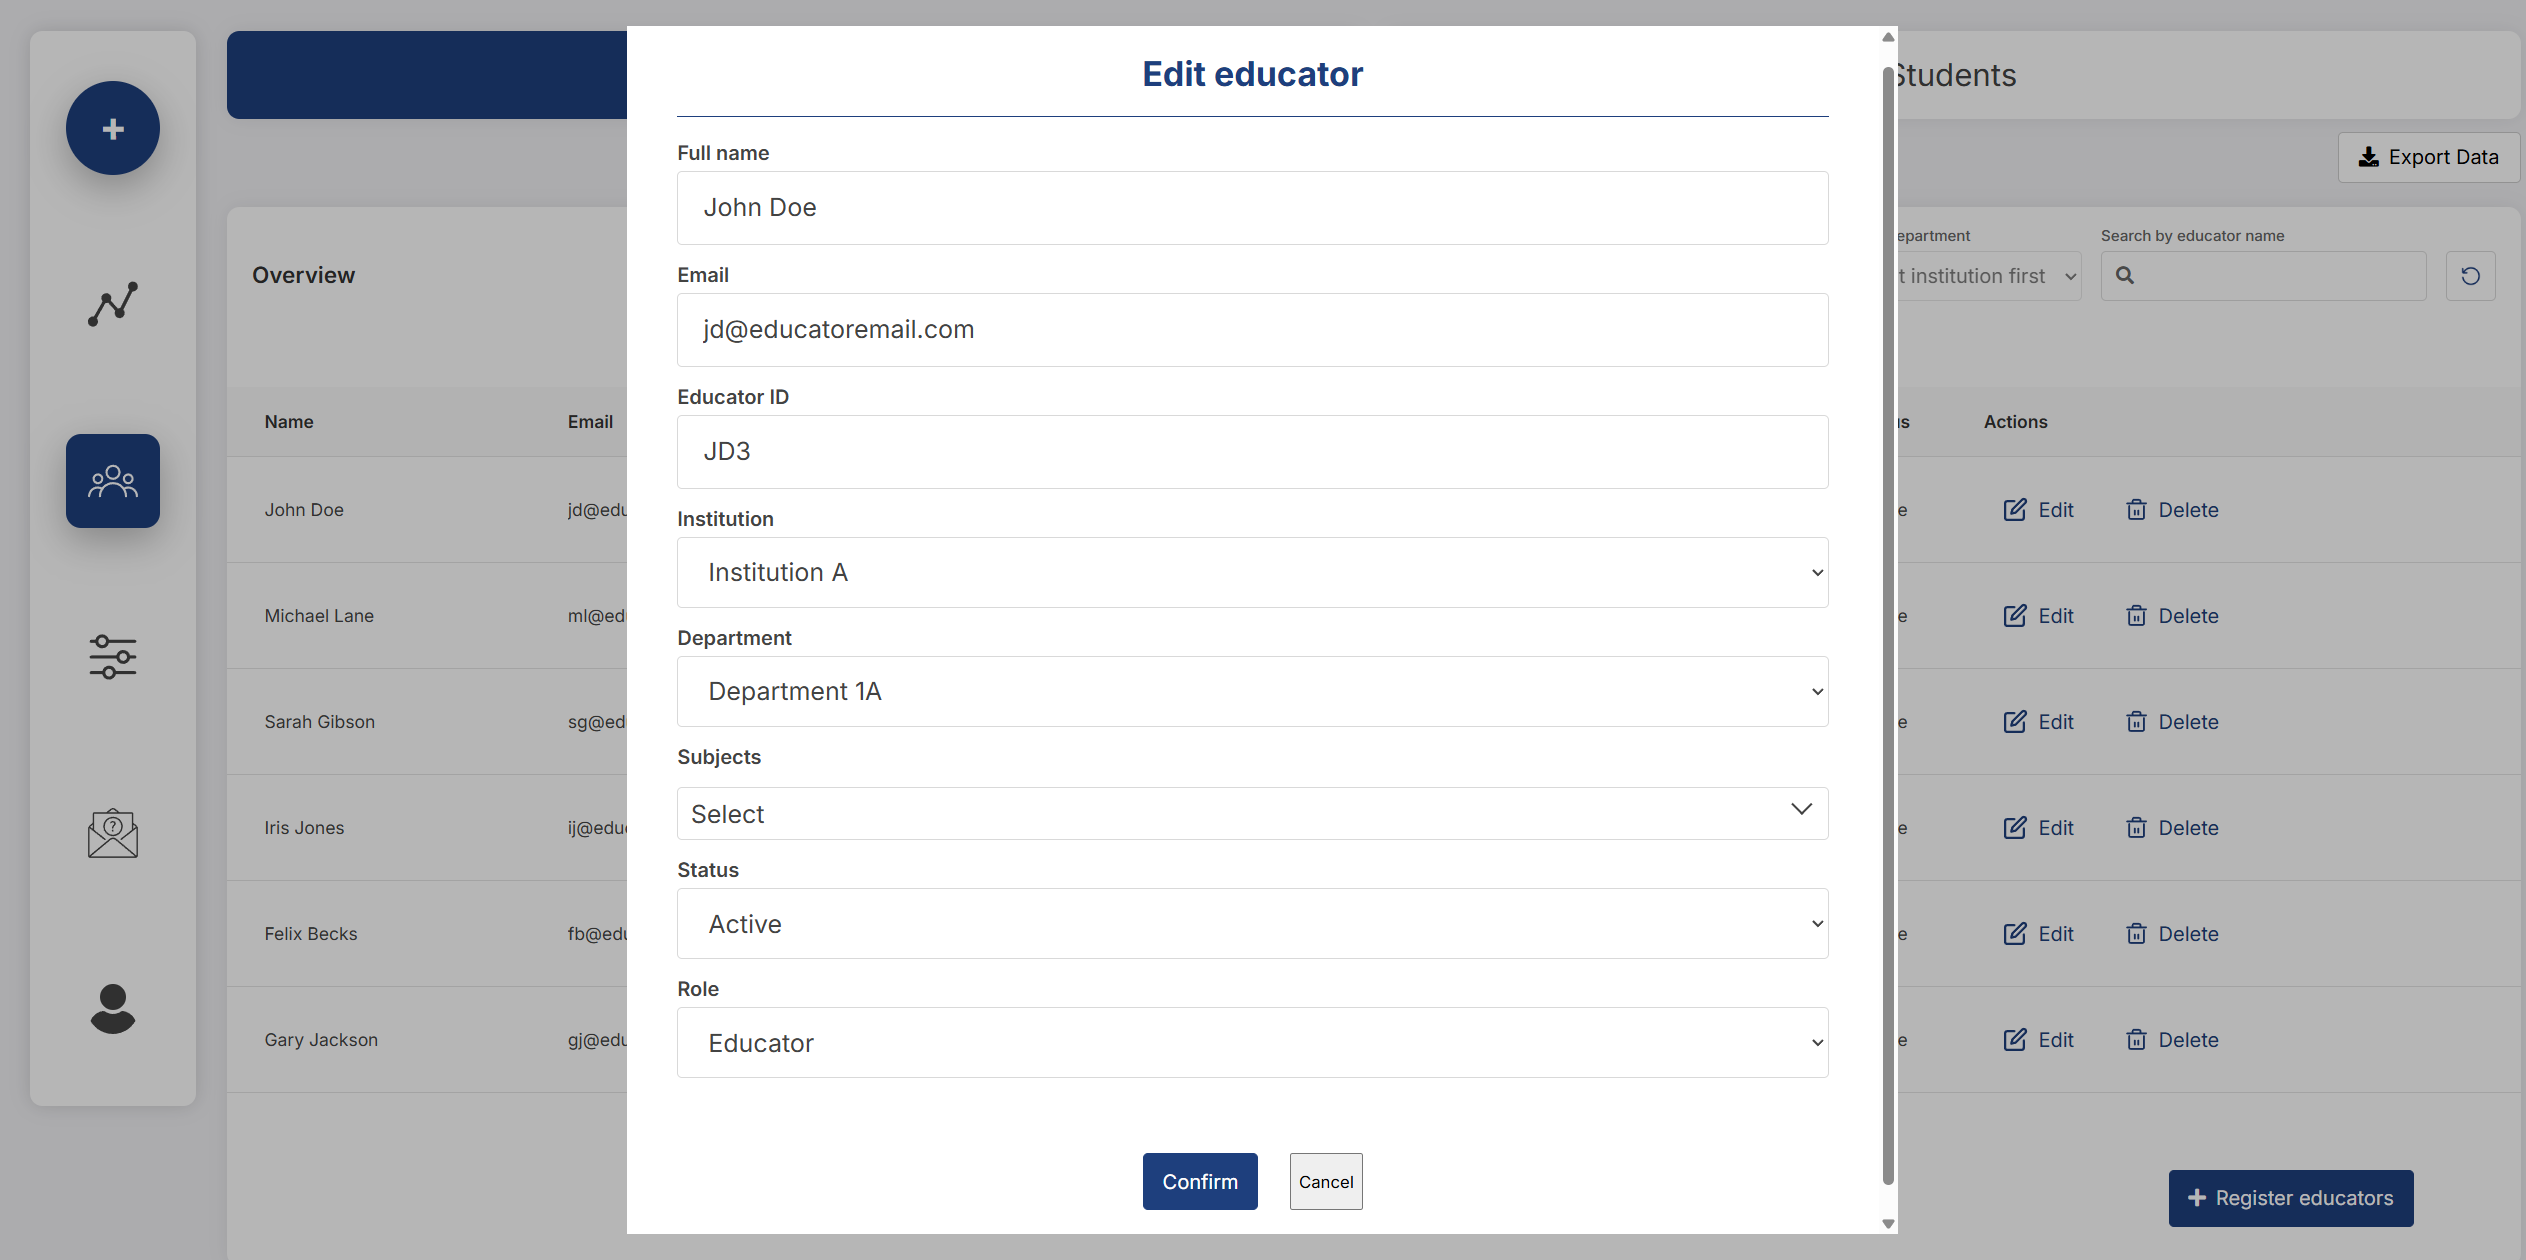
Task: Click the Full name input field
Action: point(1252,208)
